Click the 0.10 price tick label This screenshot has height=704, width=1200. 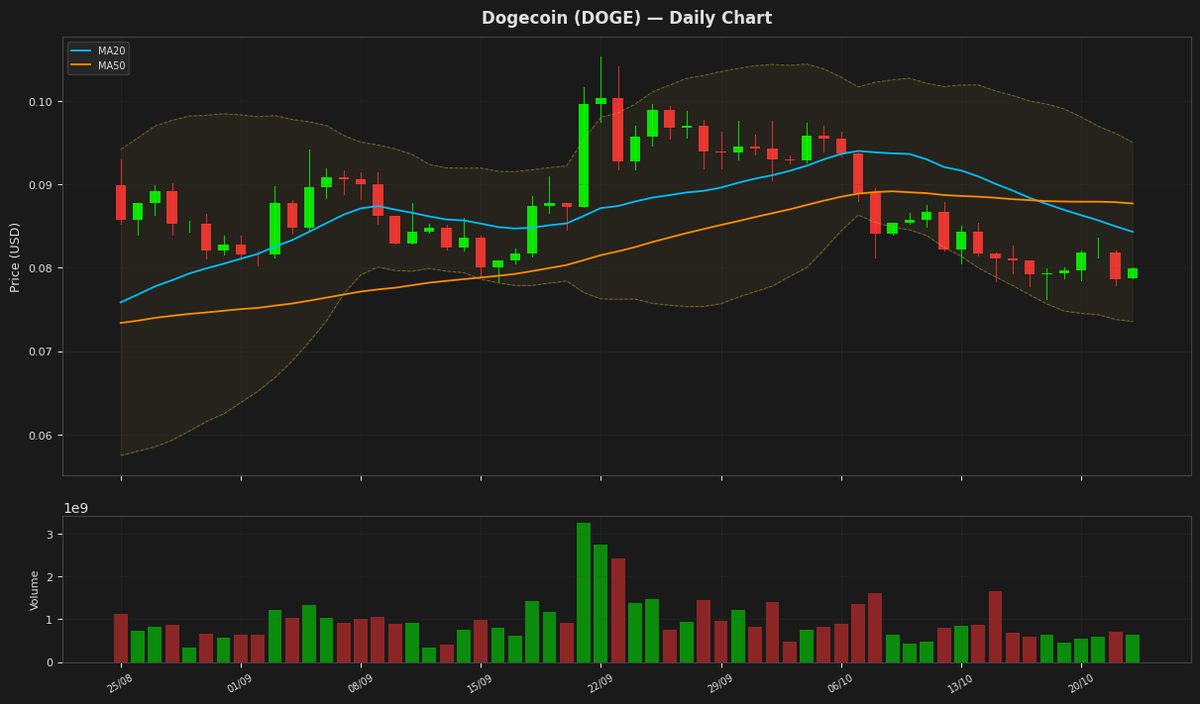click(42, 102)
